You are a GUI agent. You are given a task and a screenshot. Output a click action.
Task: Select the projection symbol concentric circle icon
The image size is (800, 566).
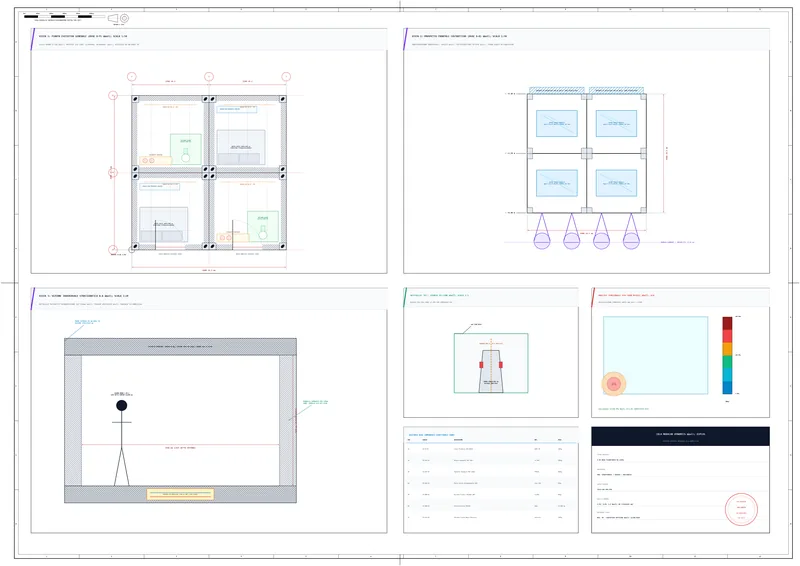124,18
